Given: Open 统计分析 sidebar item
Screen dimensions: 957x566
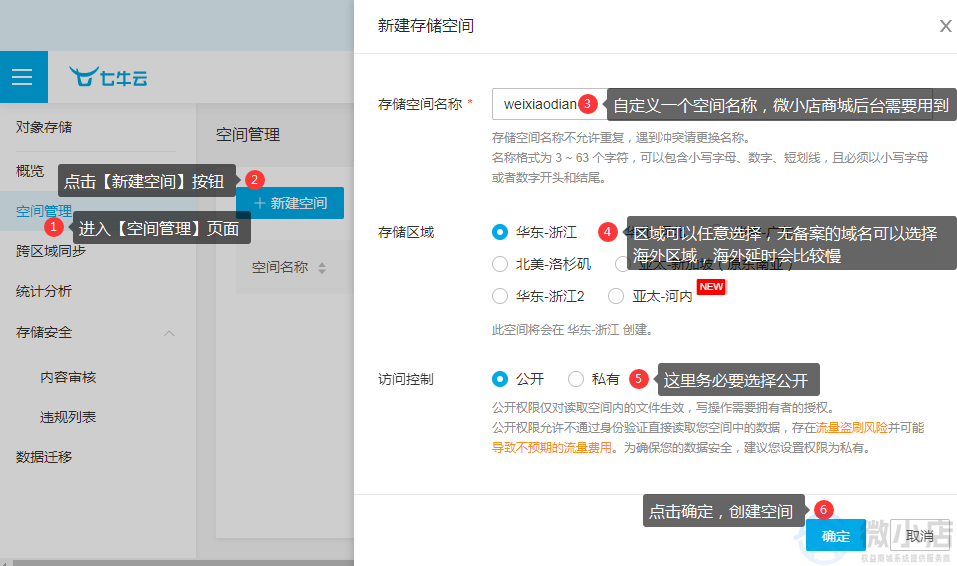Looking at the screenshot, I should [x=44, y=291].
